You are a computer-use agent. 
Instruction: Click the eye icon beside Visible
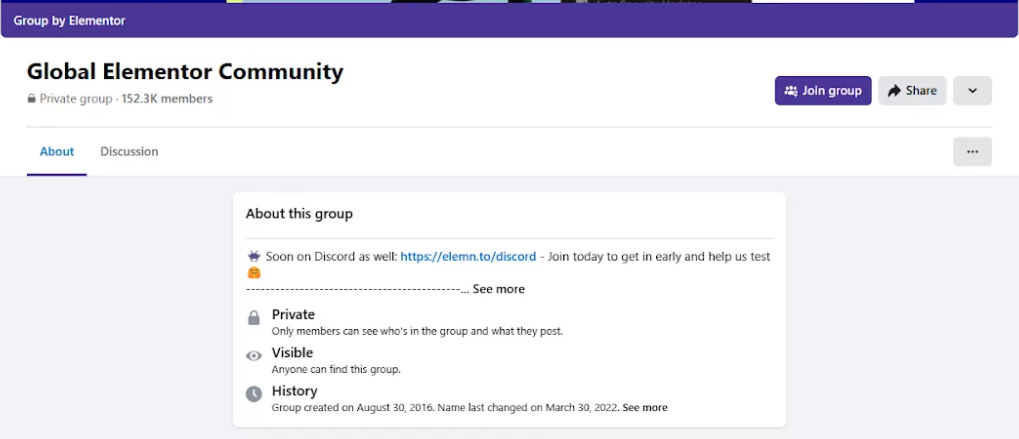tap(254, 356)
